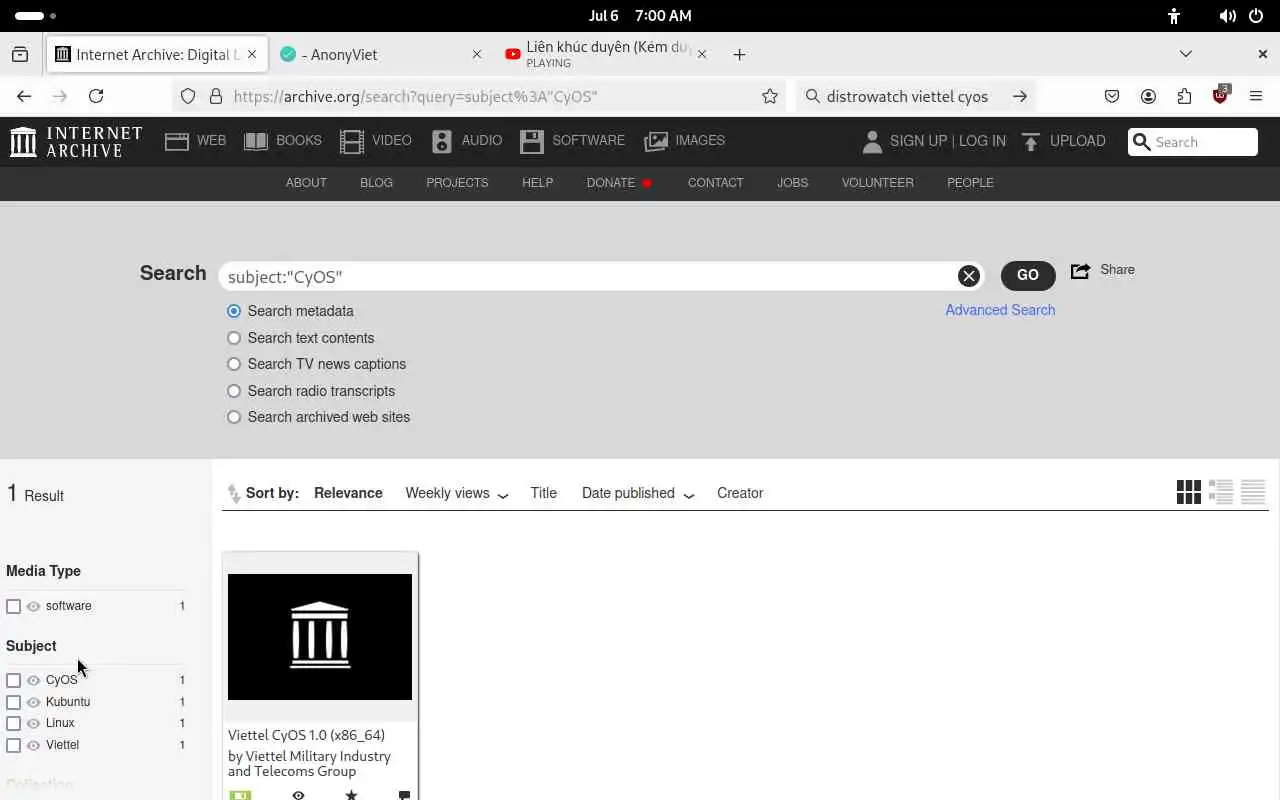Click the Share icon

pos(1080,271)
